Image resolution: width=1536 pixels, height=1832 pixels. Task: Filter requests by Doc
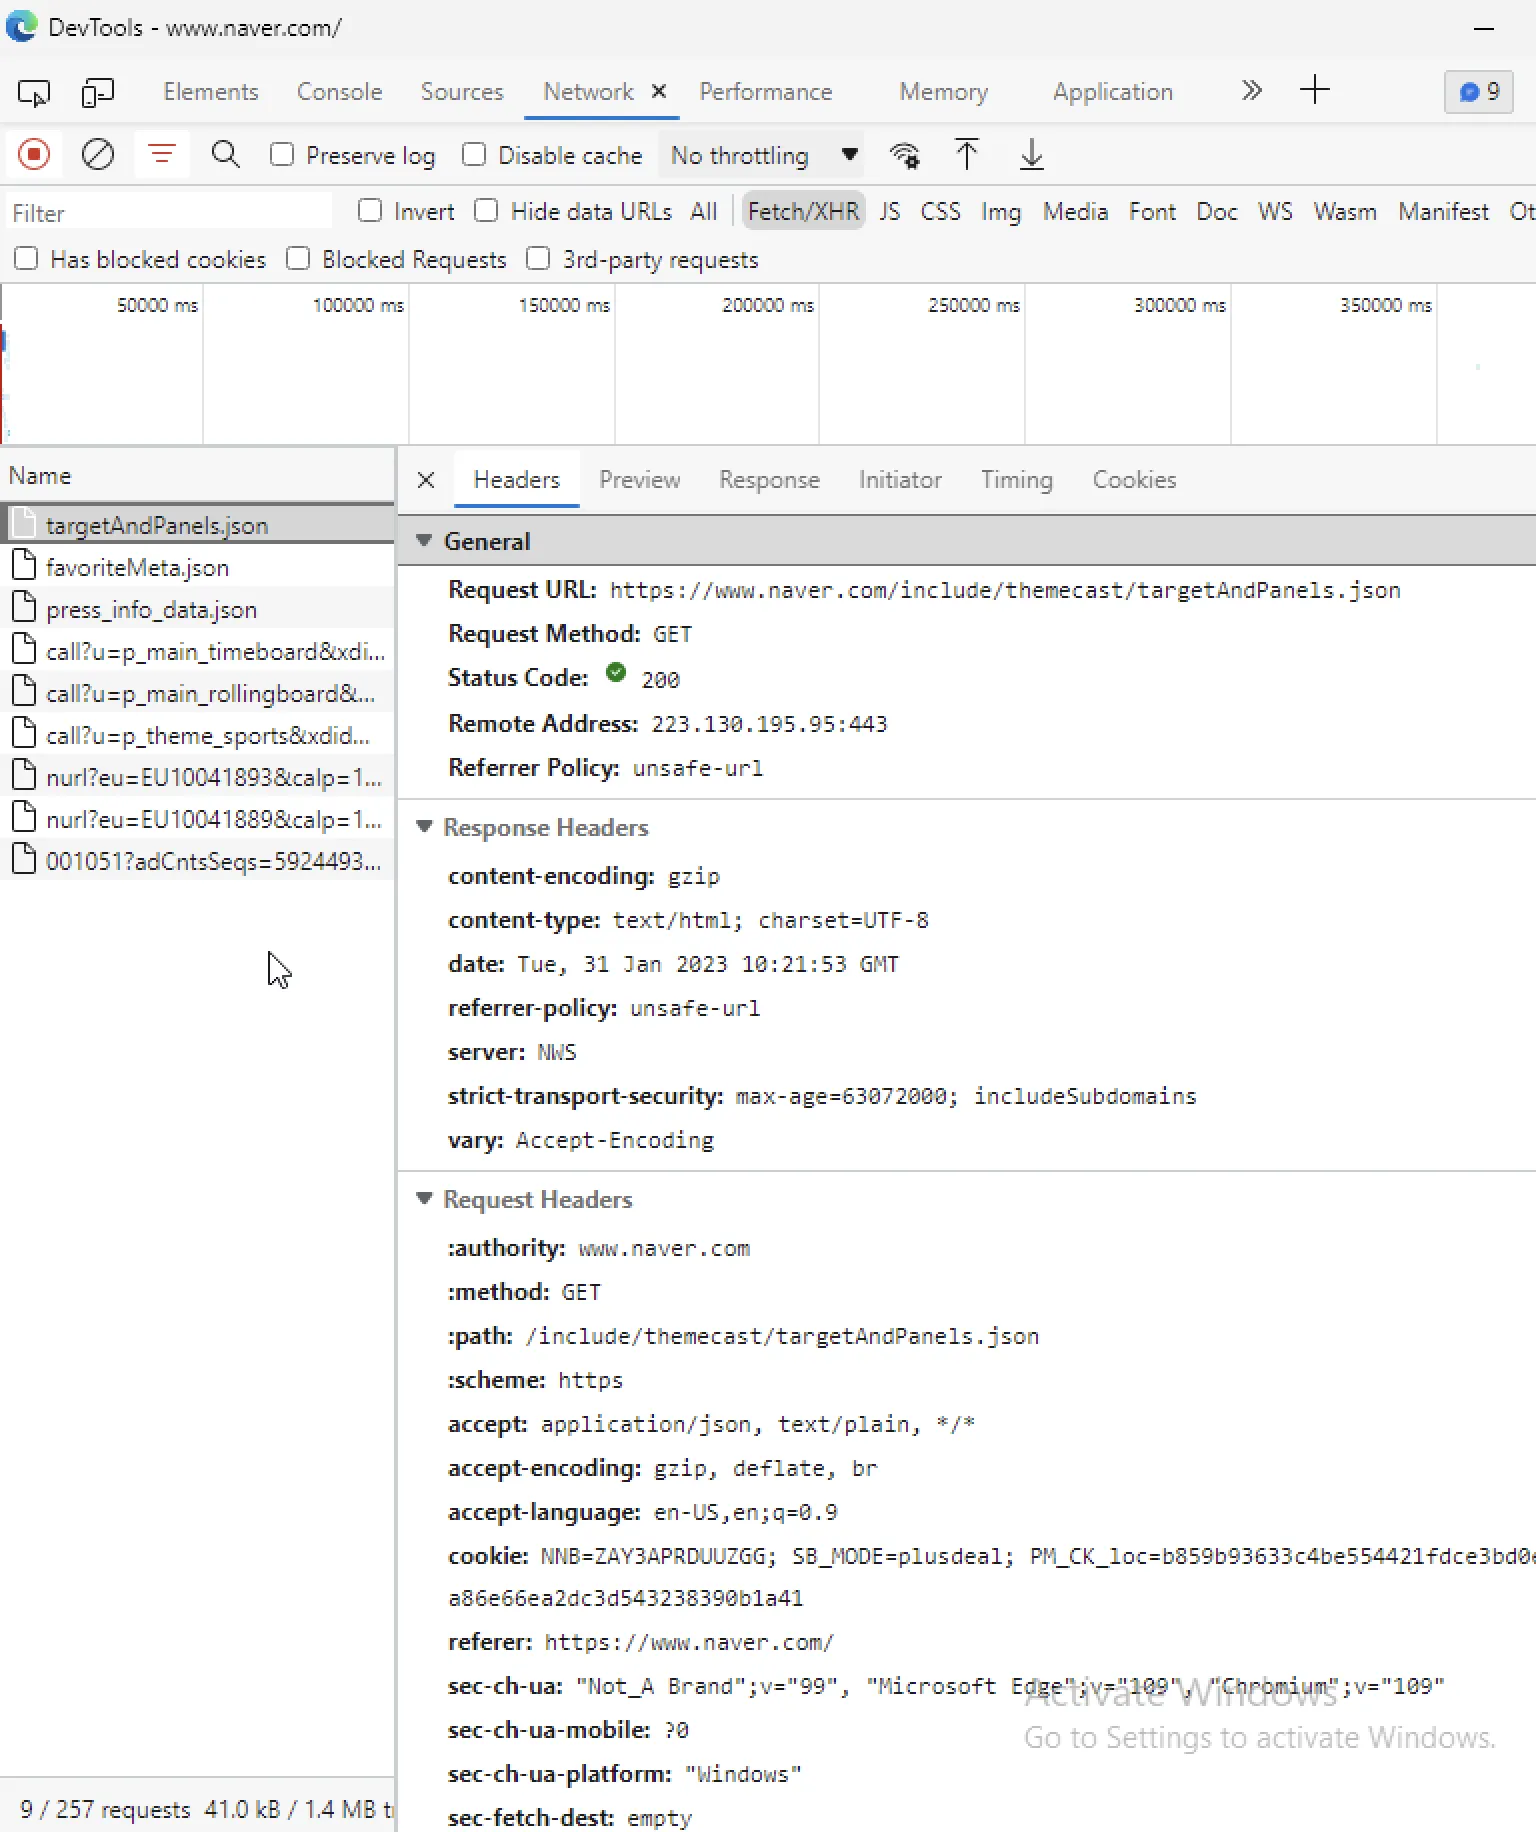pos(1216,212)
